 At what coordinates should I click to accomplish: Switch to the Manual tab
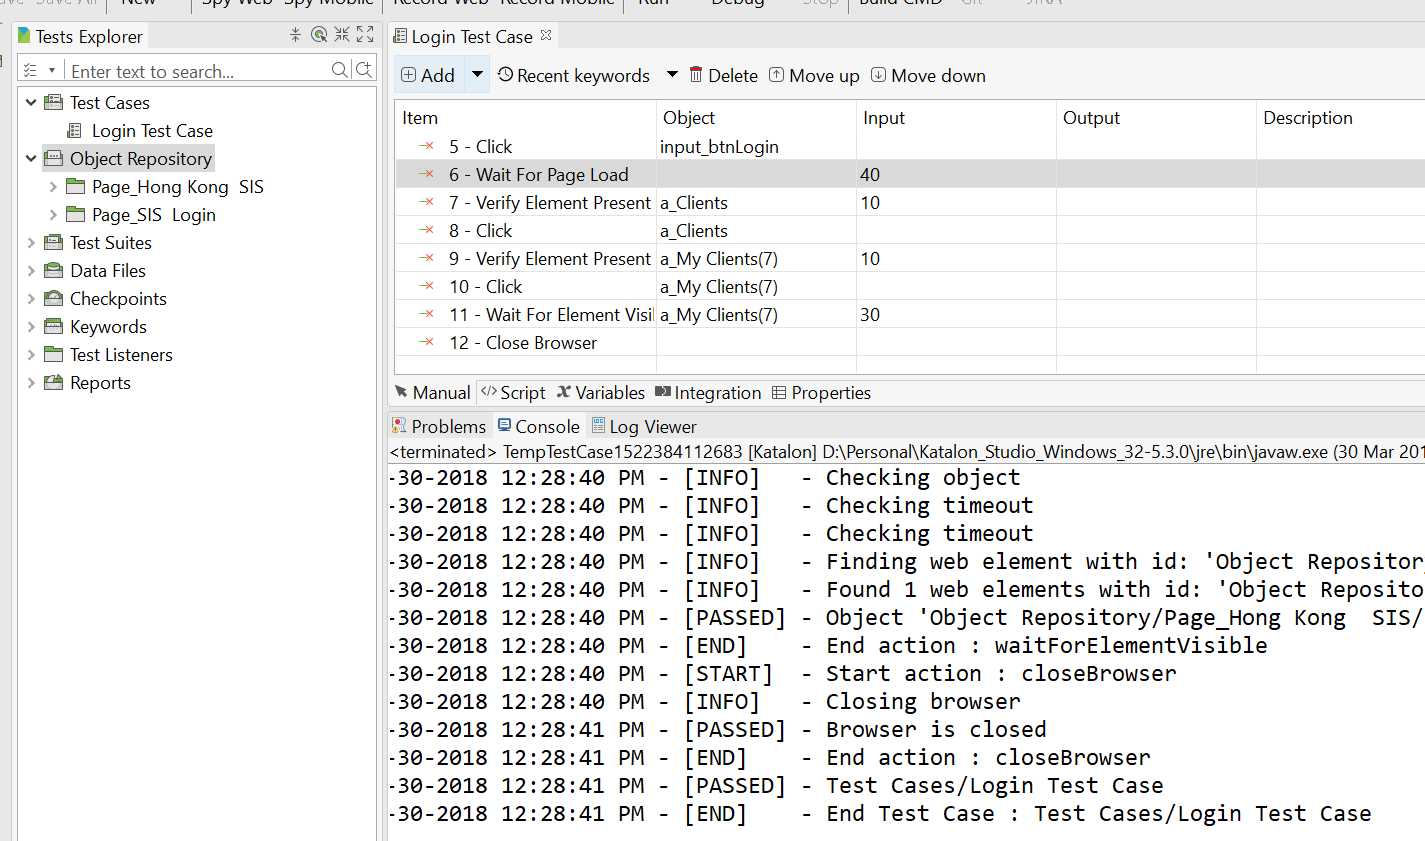point(432,392)
